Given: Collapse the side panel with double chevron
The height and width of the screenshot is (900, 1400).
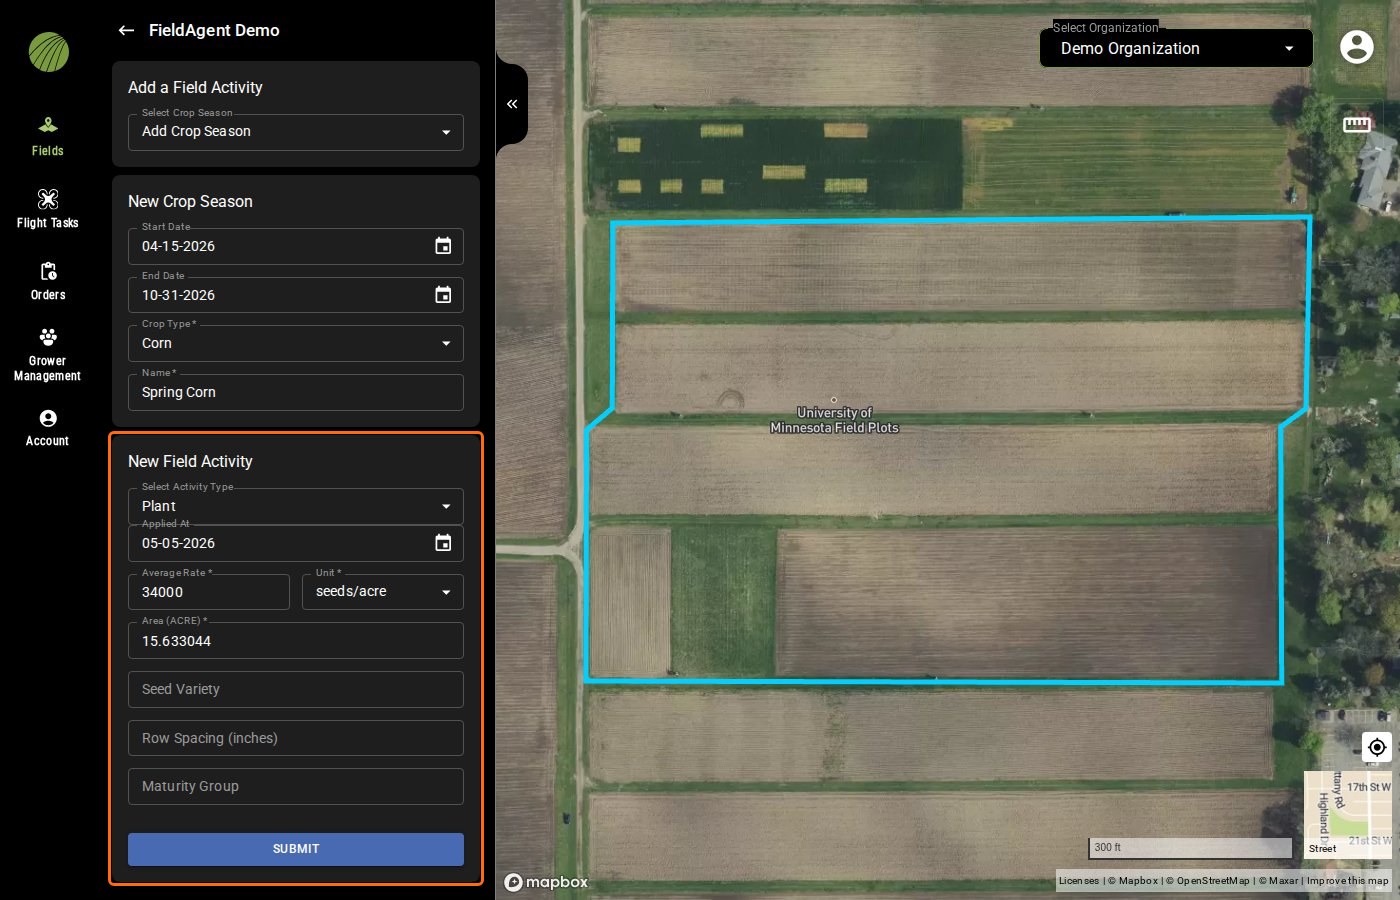Looking at the screenshot, I should 512,104.
